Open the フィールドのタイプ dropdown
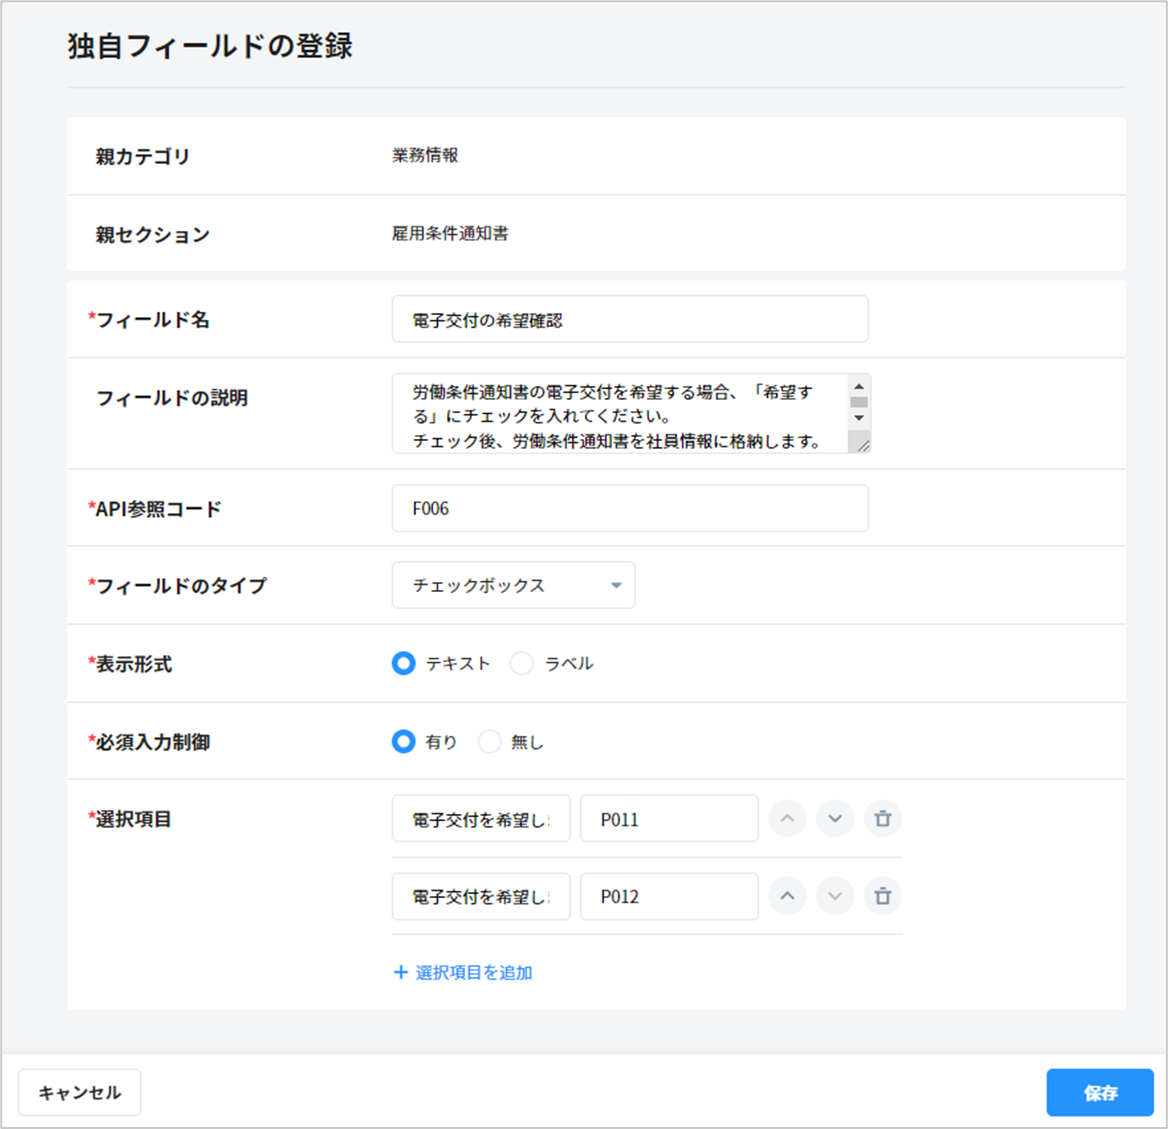 tap(513, 585)
